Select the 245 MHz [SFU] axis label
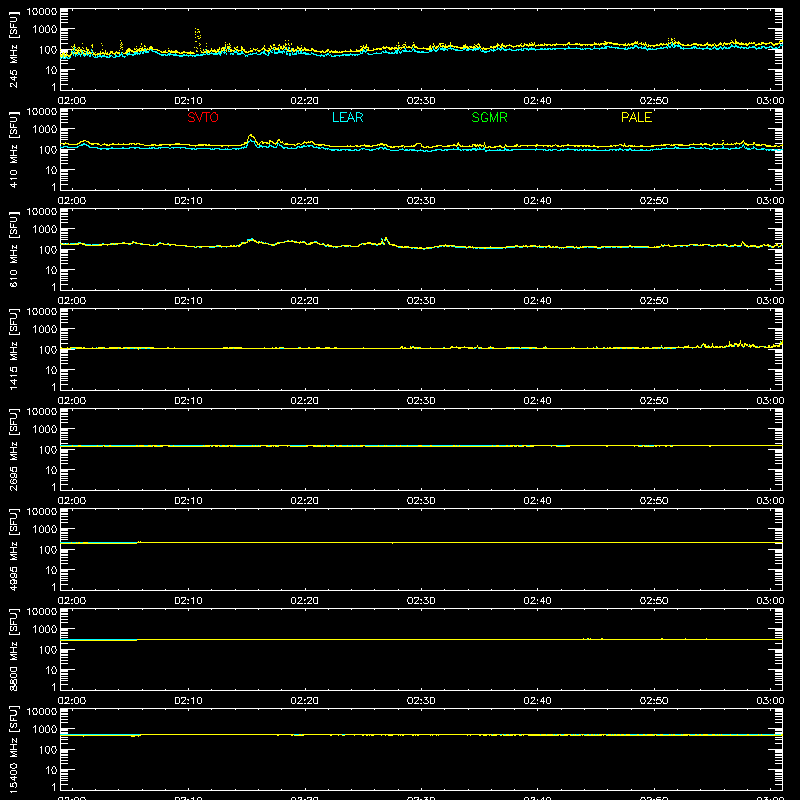 click(14, 49)
